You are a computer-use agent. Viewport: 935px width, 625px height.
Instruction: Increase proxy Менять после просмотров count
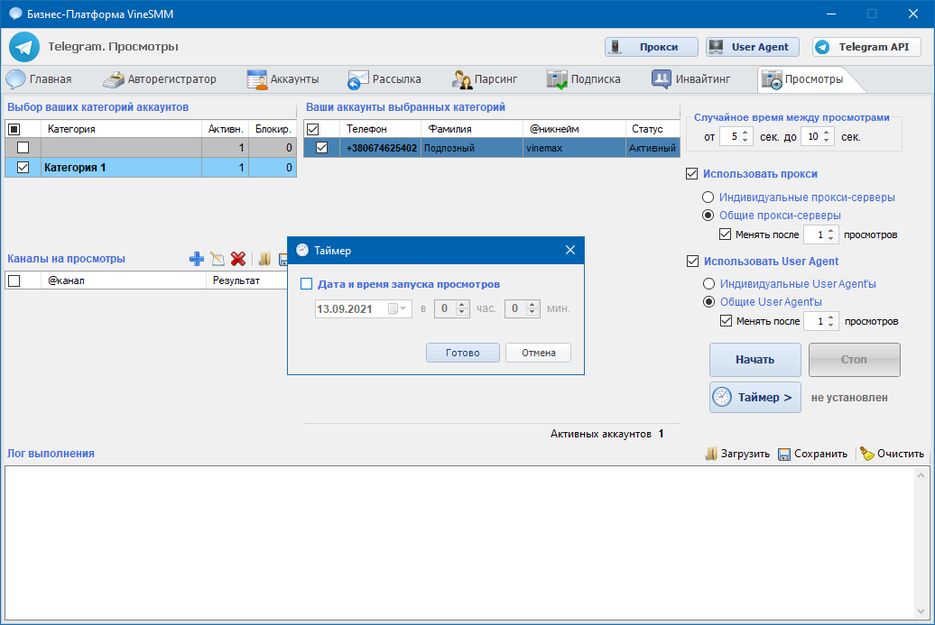coord(831,231)
